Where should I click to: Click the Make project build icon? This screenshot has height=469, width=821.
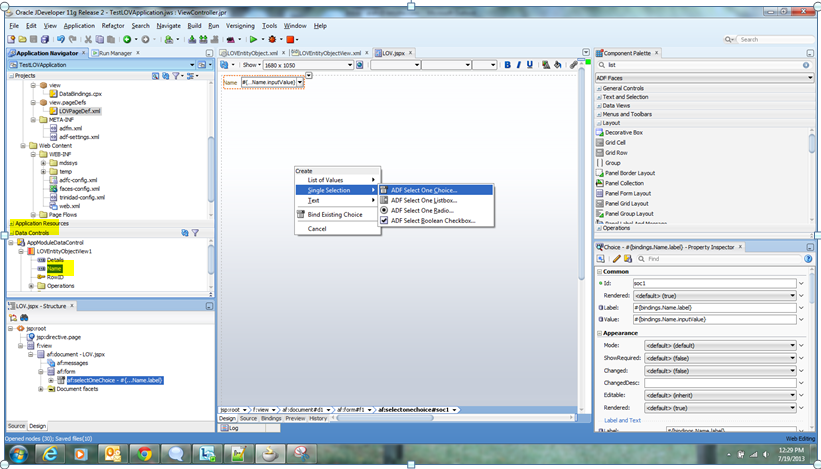(192, 39)
